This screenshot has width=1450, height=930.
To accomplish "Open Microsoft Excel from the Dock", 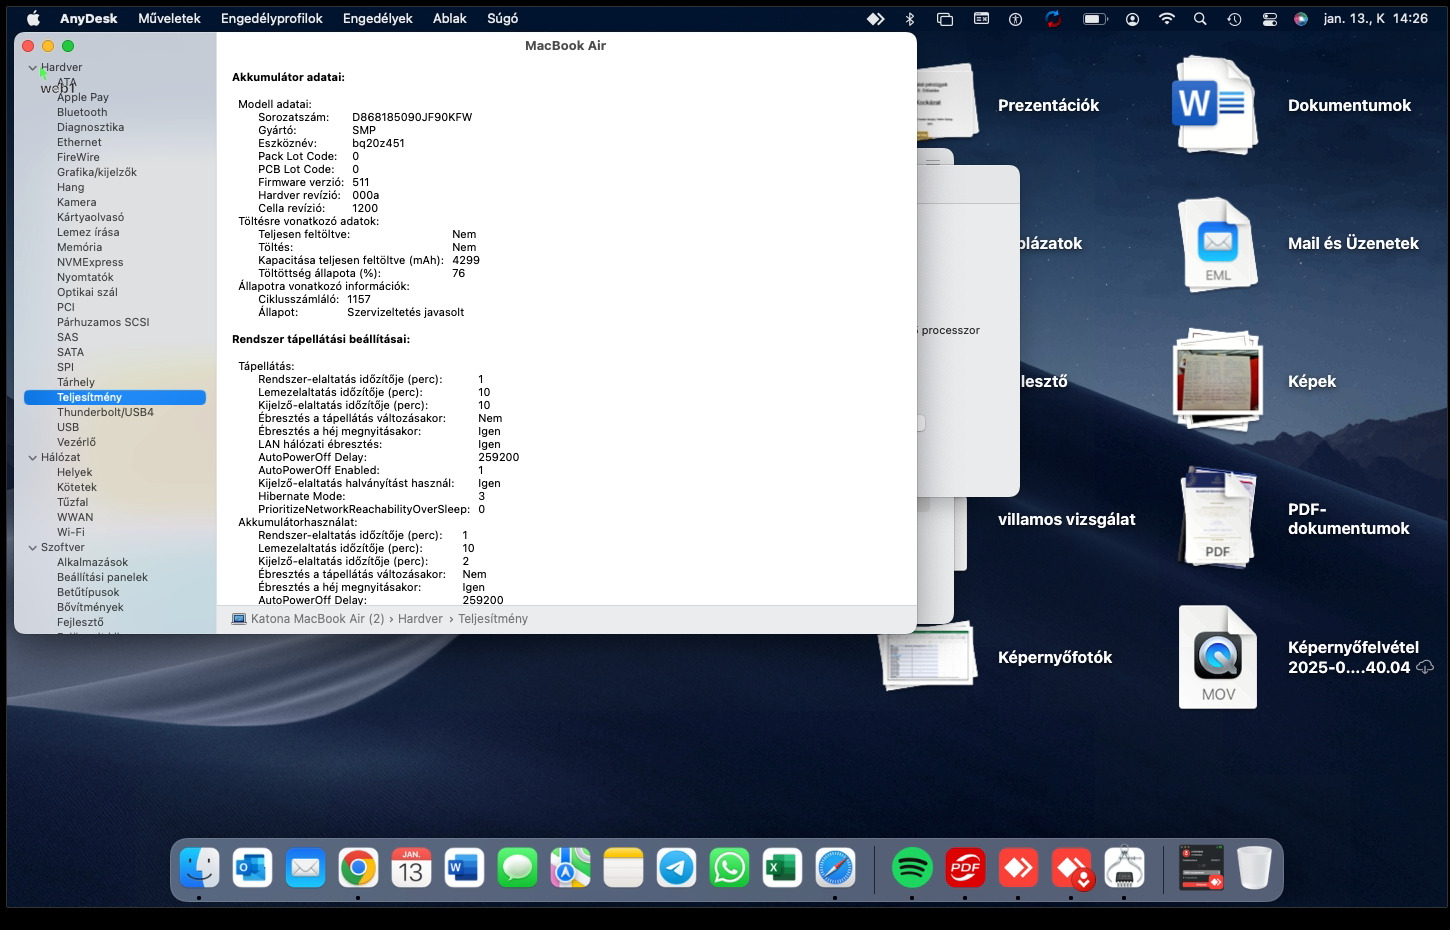I will pyautogui.click(x=782, y=867).
